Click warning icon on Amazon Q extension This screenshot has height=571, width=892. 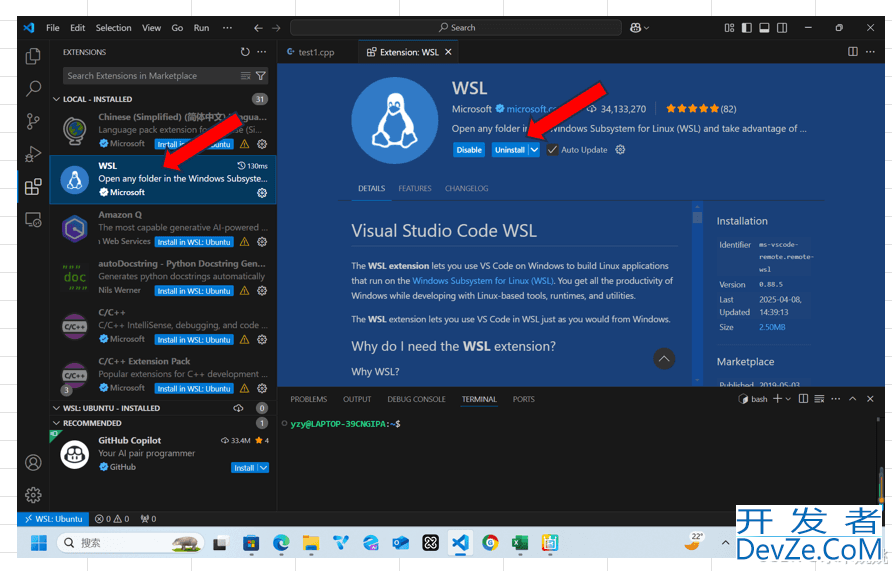coord(245,242)
